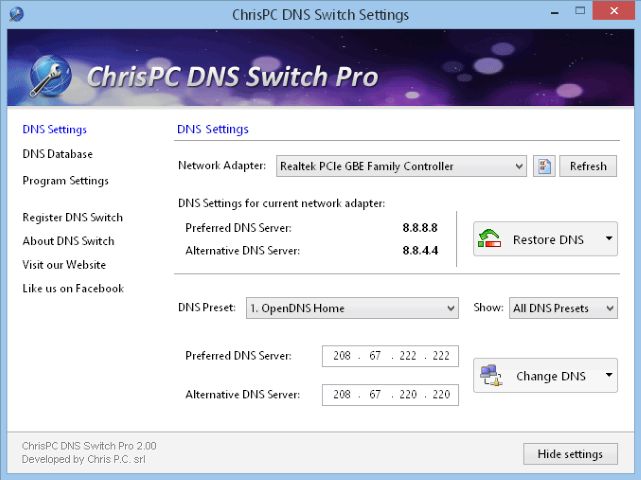This screenshot has width=641, height=480.
Task: Open DNS Database in the sidebar
Action: pos(58,154)
